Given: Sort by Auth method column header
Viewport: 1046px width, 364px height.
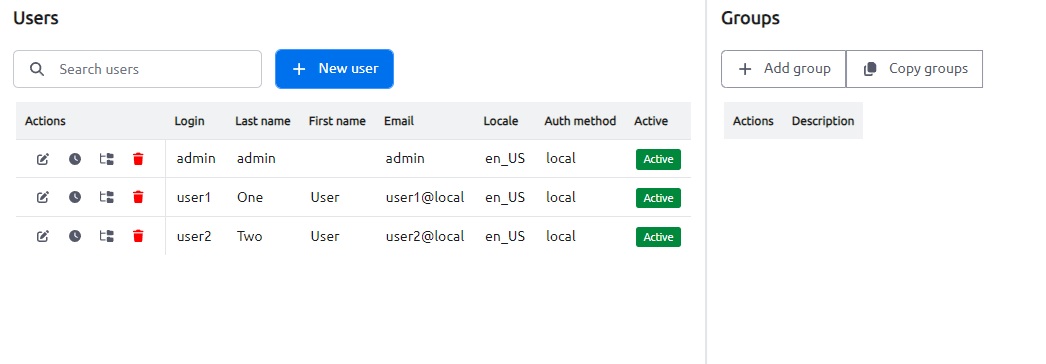Looking at the screenshot, I should click(x=580, y=121).
